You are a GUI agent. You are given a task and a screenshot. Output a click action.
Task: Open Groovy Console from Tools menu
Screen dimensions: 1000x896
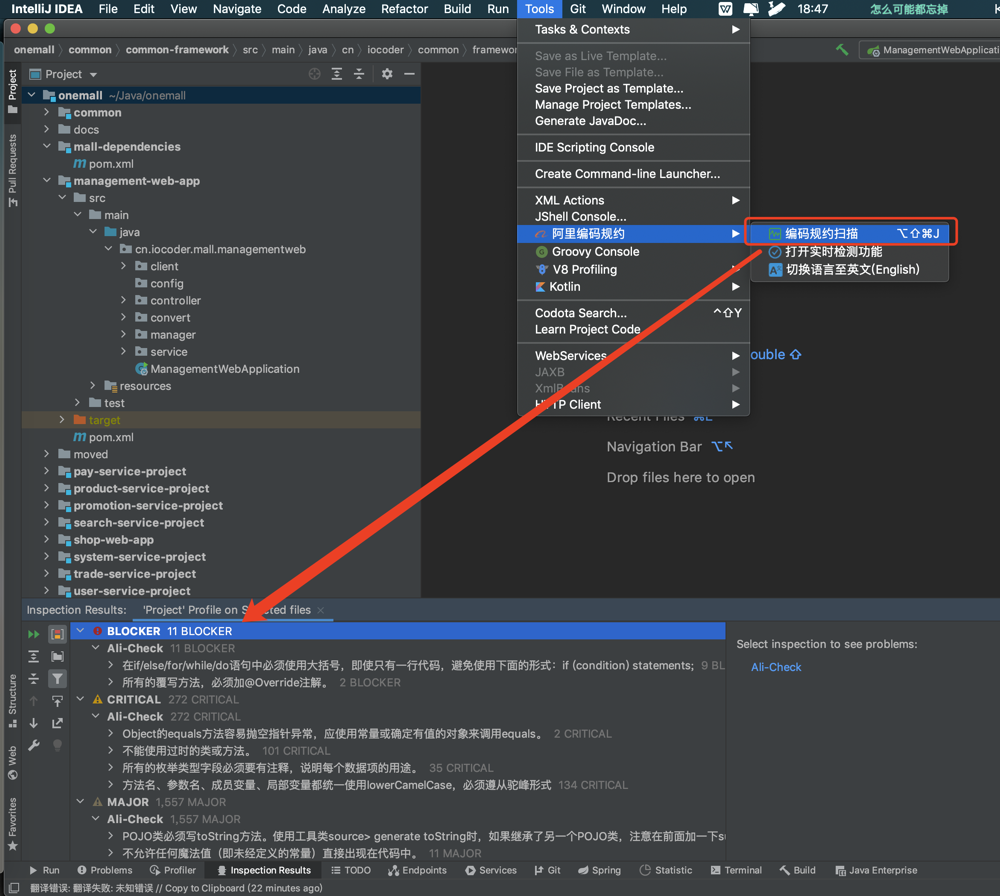pyautogui.click(x=633, y=252)
